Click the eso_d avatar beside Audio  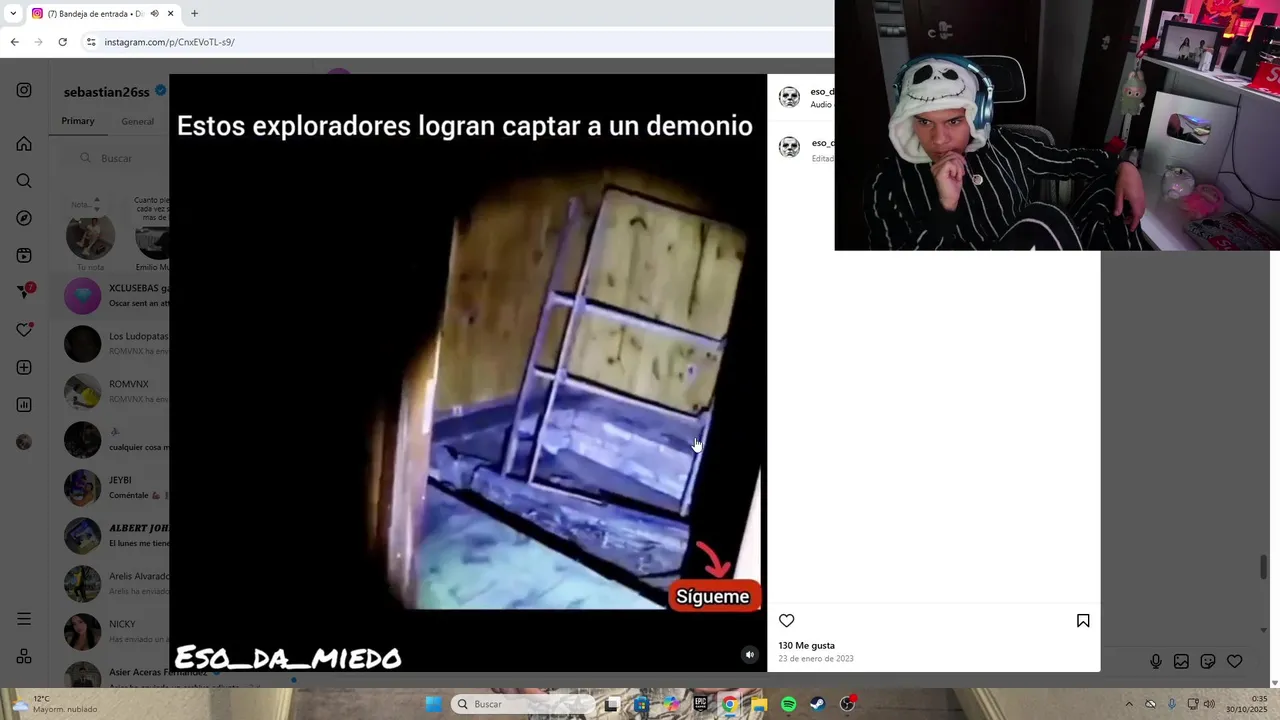click(789, 97)
